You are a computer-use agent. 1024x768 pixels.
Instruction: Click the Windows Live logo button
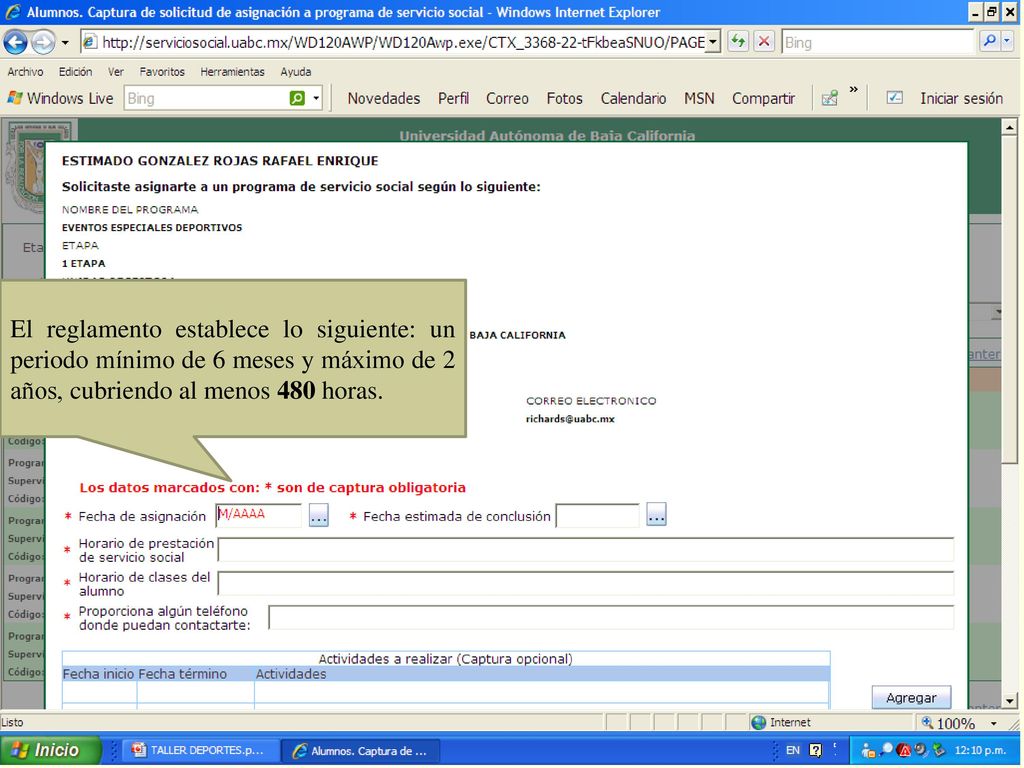[60, 99]
